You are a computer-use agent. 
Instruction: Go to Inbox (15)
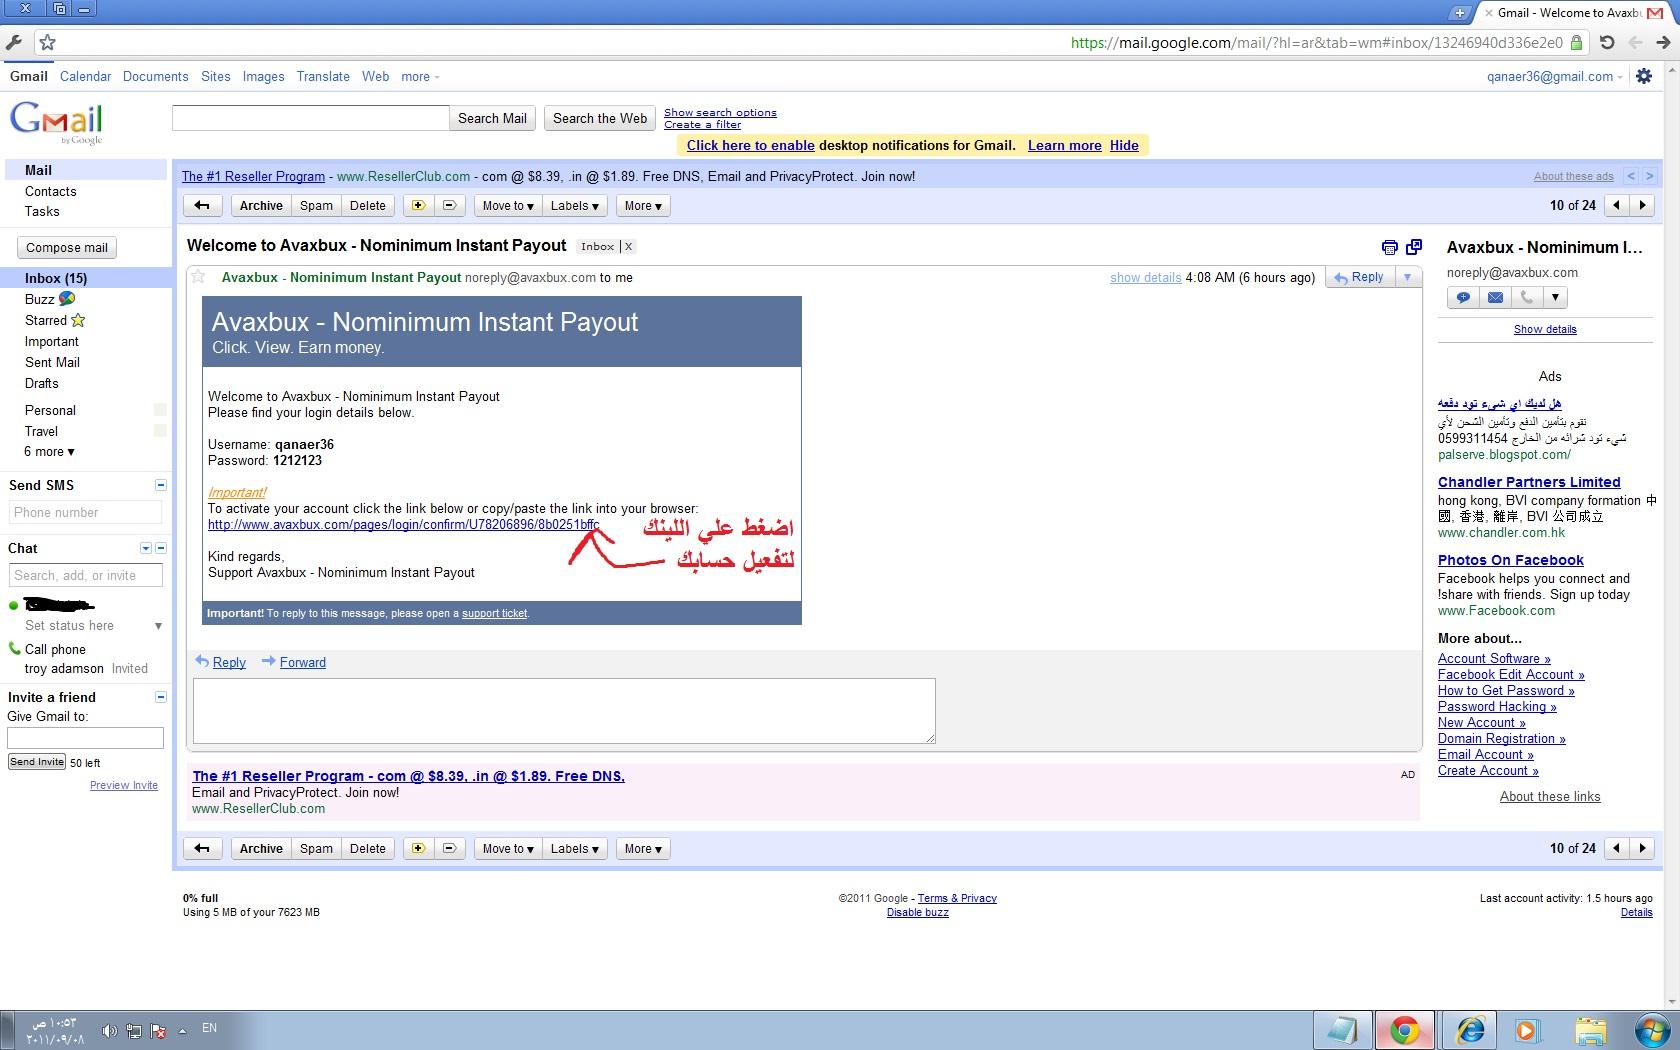click(x=56, y=278)
